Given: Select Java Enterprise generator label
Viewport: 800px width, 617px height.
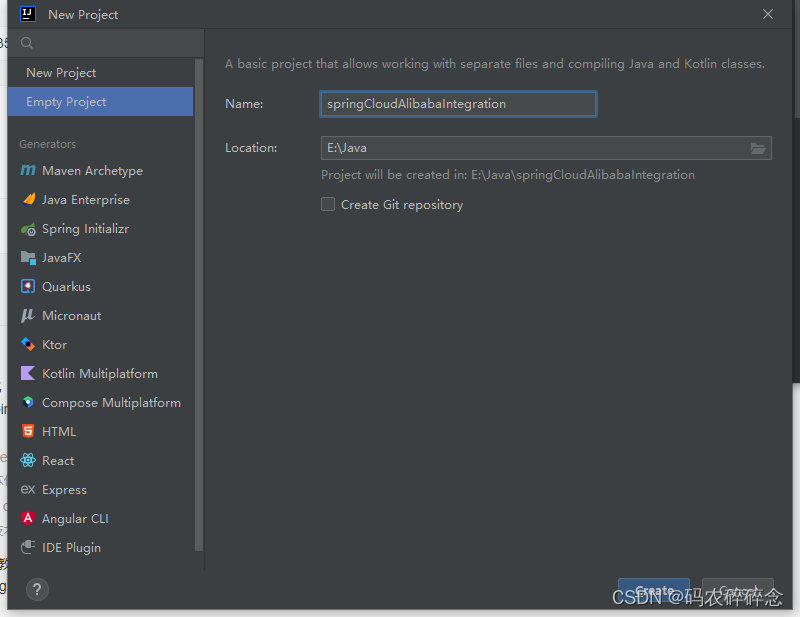Looking at the screenshot, I should (86, 200).
